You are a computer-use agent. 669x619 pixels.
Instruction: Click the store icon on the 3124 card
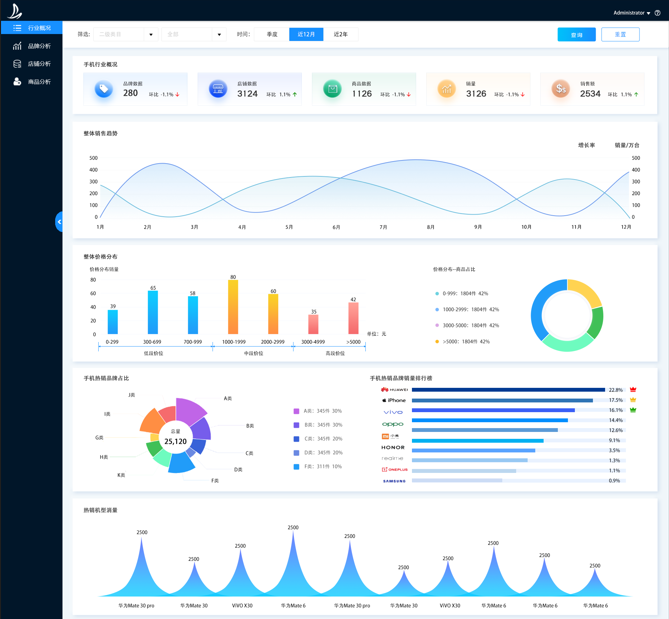coord(218,89)
